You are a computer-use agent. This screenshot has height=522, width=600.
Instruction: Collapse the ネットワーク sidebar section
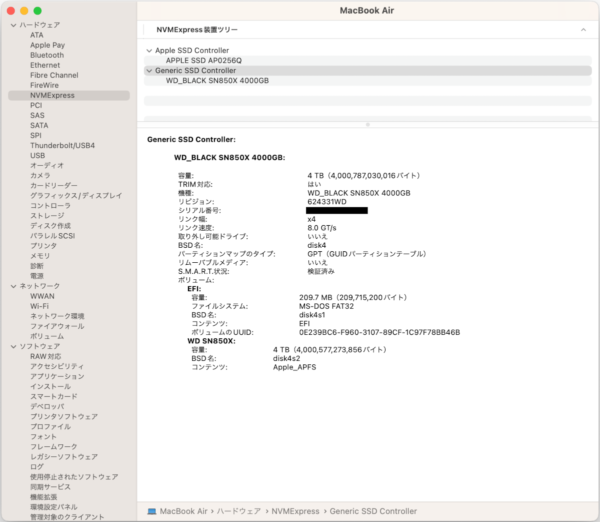(x=13, y=286)
